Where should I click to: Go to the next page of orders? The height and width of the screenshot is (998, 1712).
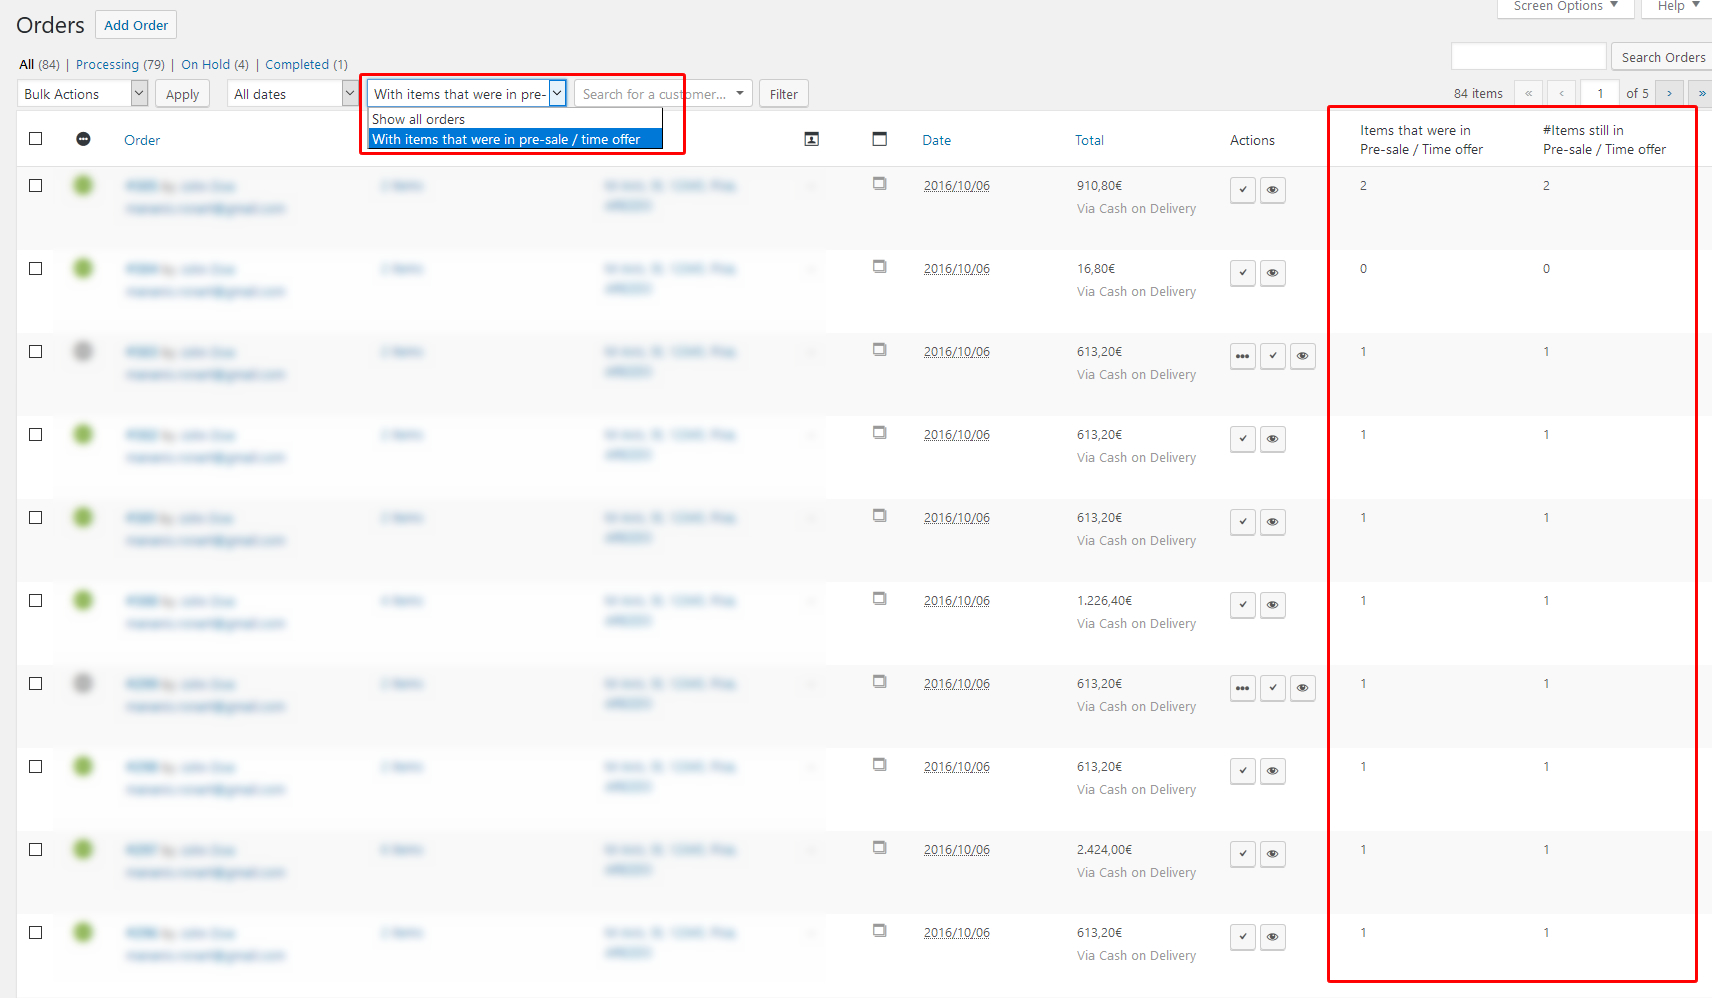pyautogui.click(x=1669, y=93)
